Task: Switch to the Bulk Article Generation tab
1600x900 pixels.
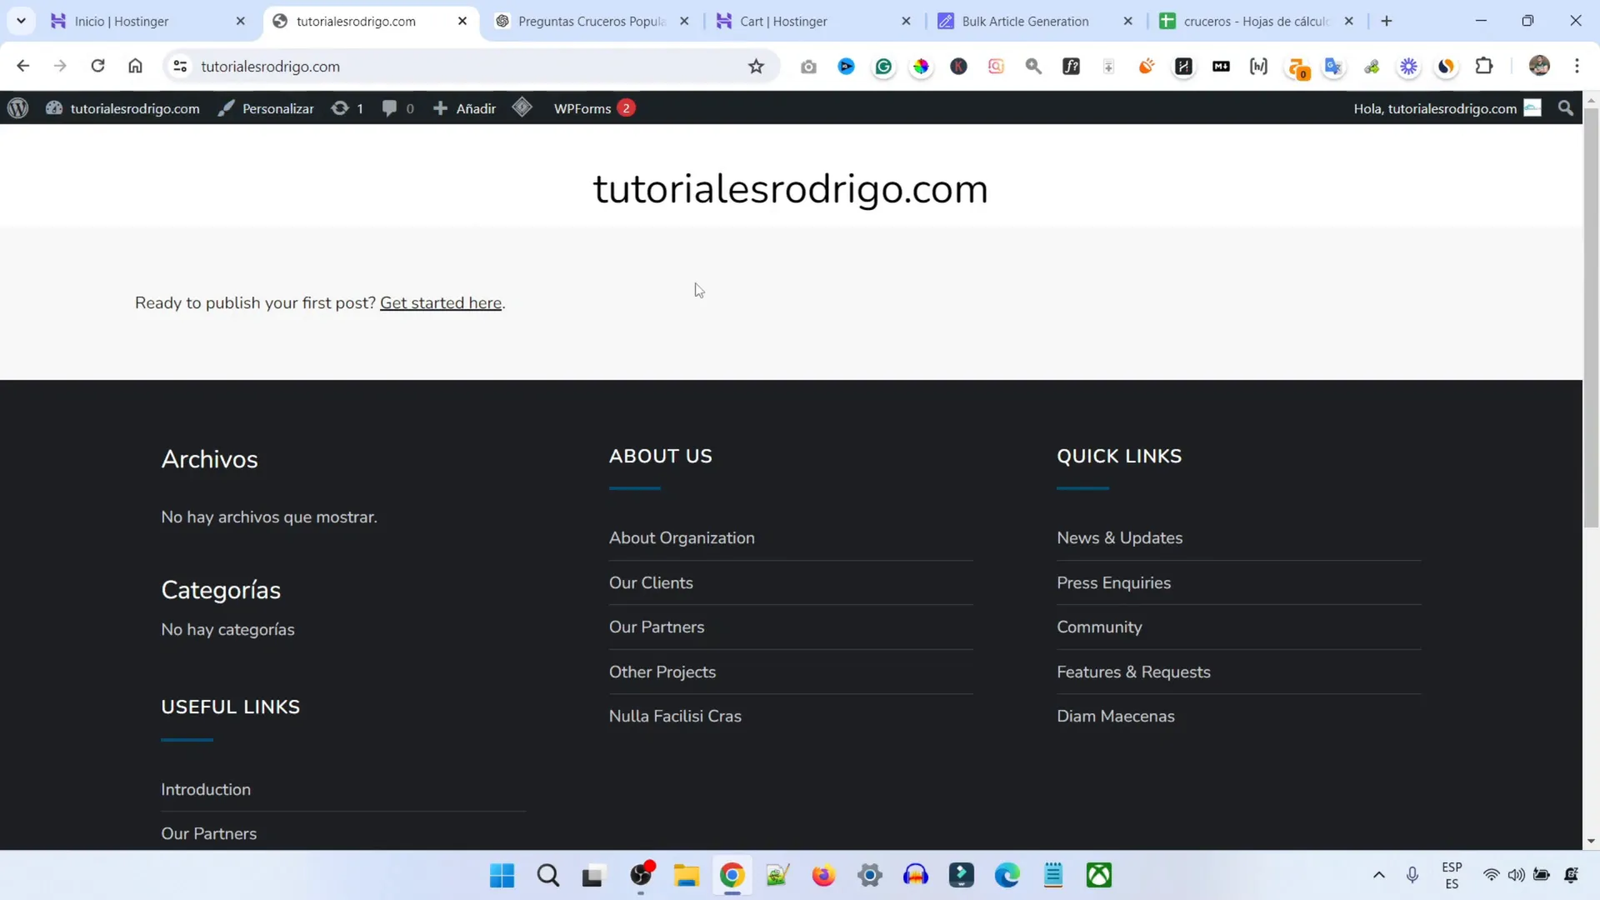Action: (x=1024, y=21)
